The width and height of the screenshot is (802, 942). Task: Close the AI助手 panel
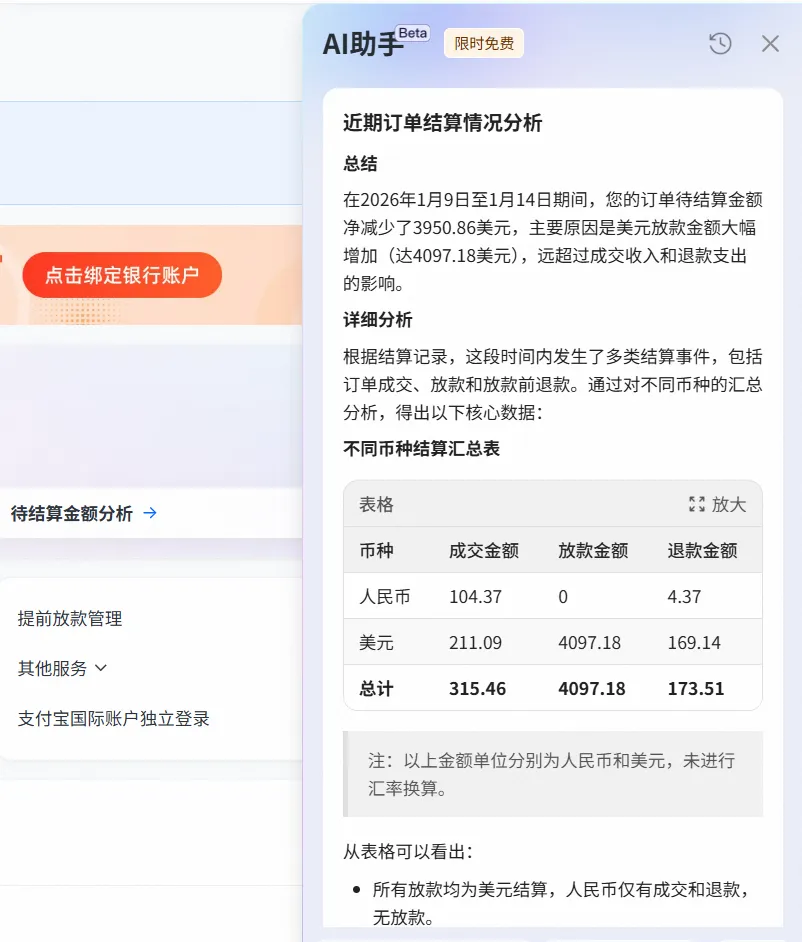770,43
